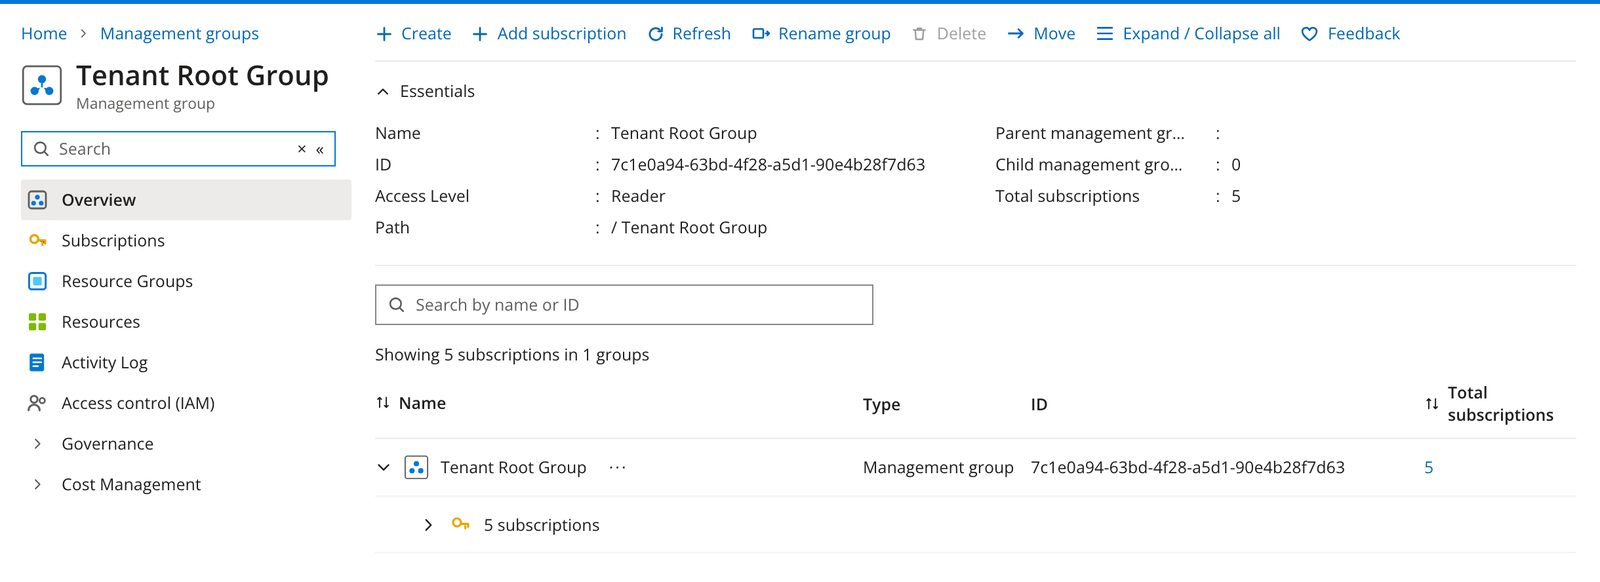Click the Name column header
The height and width of the screenshot is (582, 1600).
(422, 403)
